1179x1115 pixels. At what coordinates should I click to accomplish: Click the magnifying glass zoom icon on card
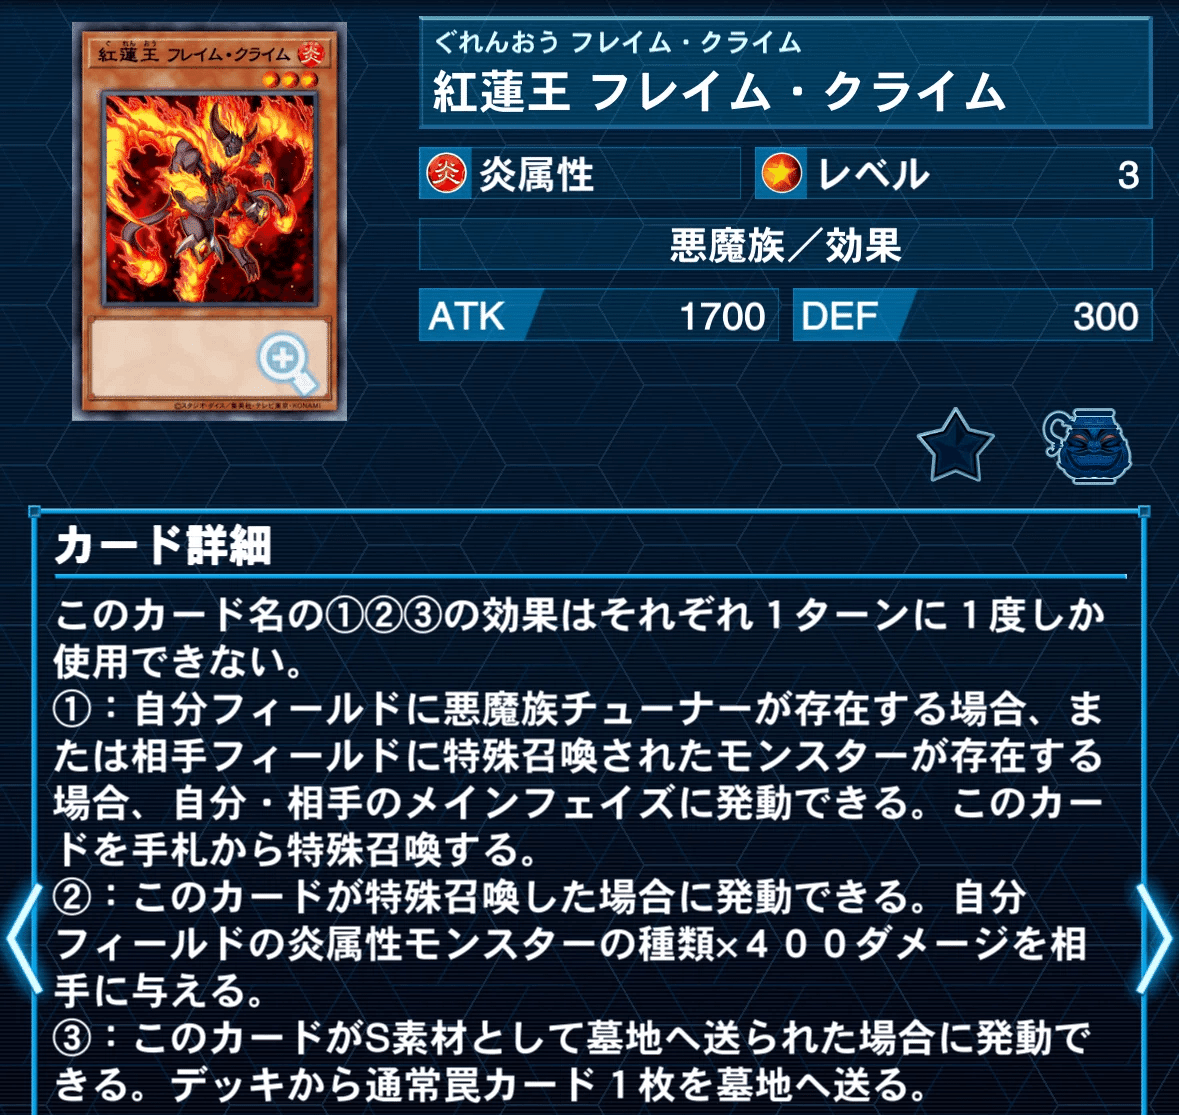(x=287, y=364)
